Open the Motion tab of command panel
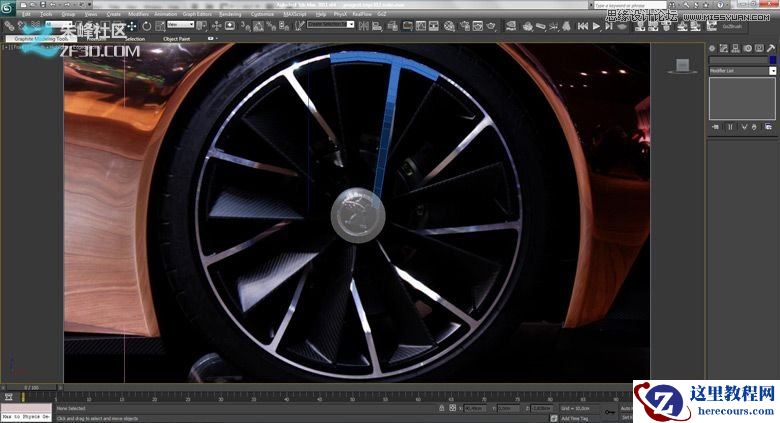 click(747, 48)
